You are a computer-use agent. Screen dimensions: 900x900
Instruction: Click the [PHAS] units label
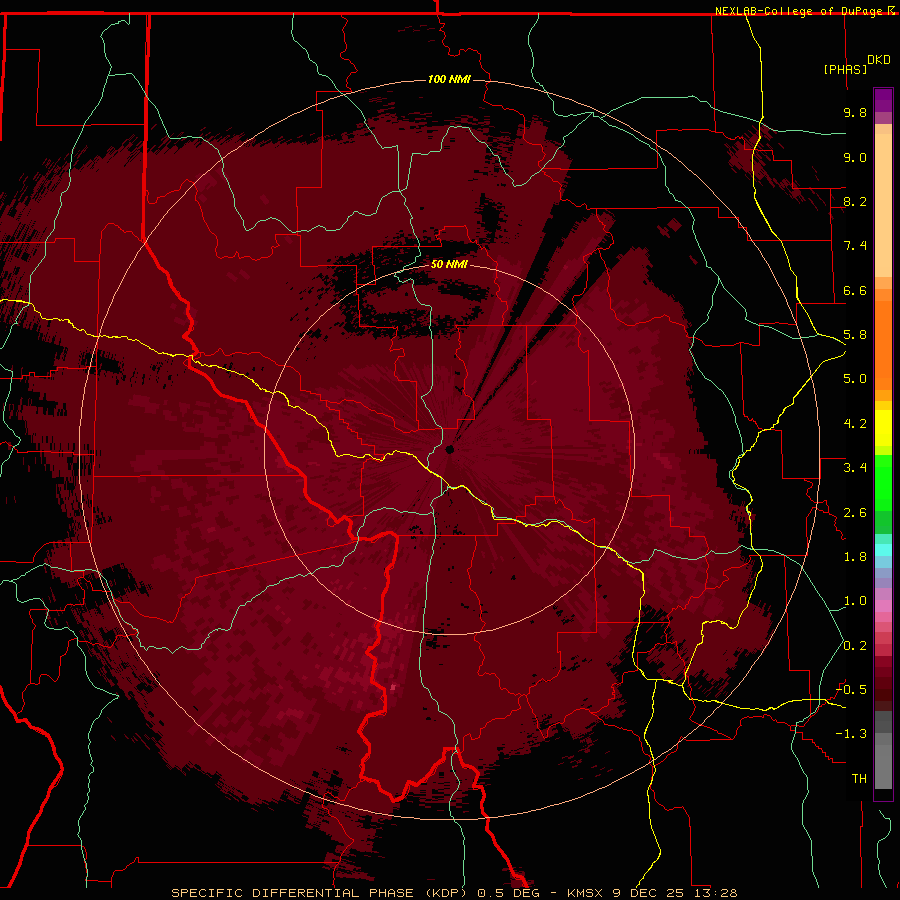pyautogui.click(x=845, y=69)
